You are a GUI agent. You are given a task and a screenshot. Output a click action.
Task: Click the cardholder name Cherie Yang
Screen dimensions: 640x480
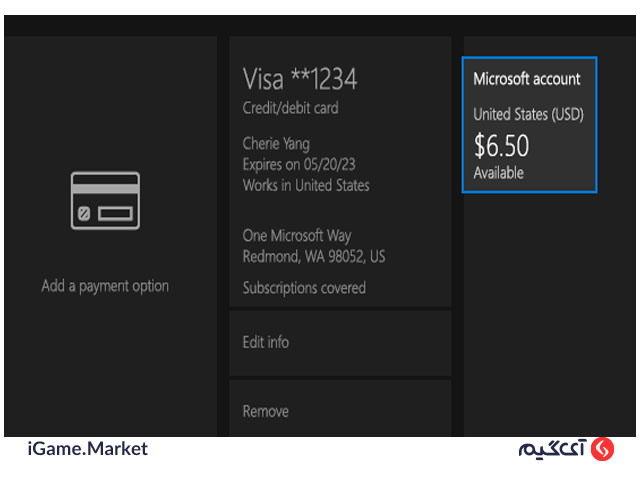(x=276, y=144)
